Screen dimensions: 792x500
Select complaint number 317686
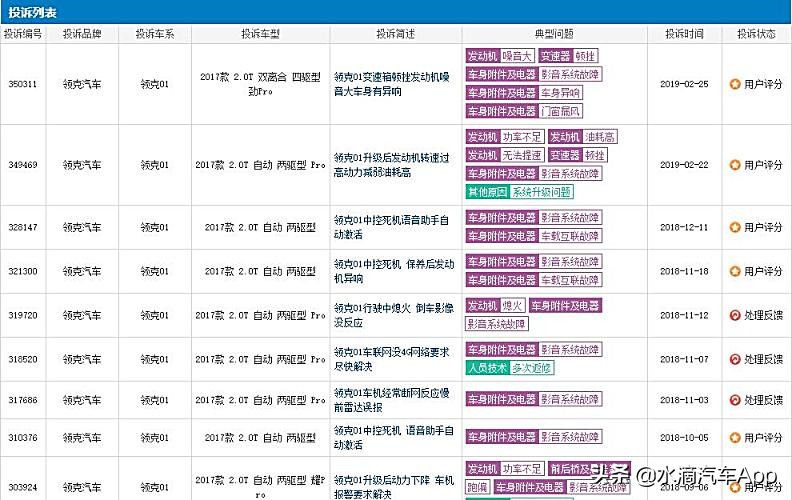[23, 400]
